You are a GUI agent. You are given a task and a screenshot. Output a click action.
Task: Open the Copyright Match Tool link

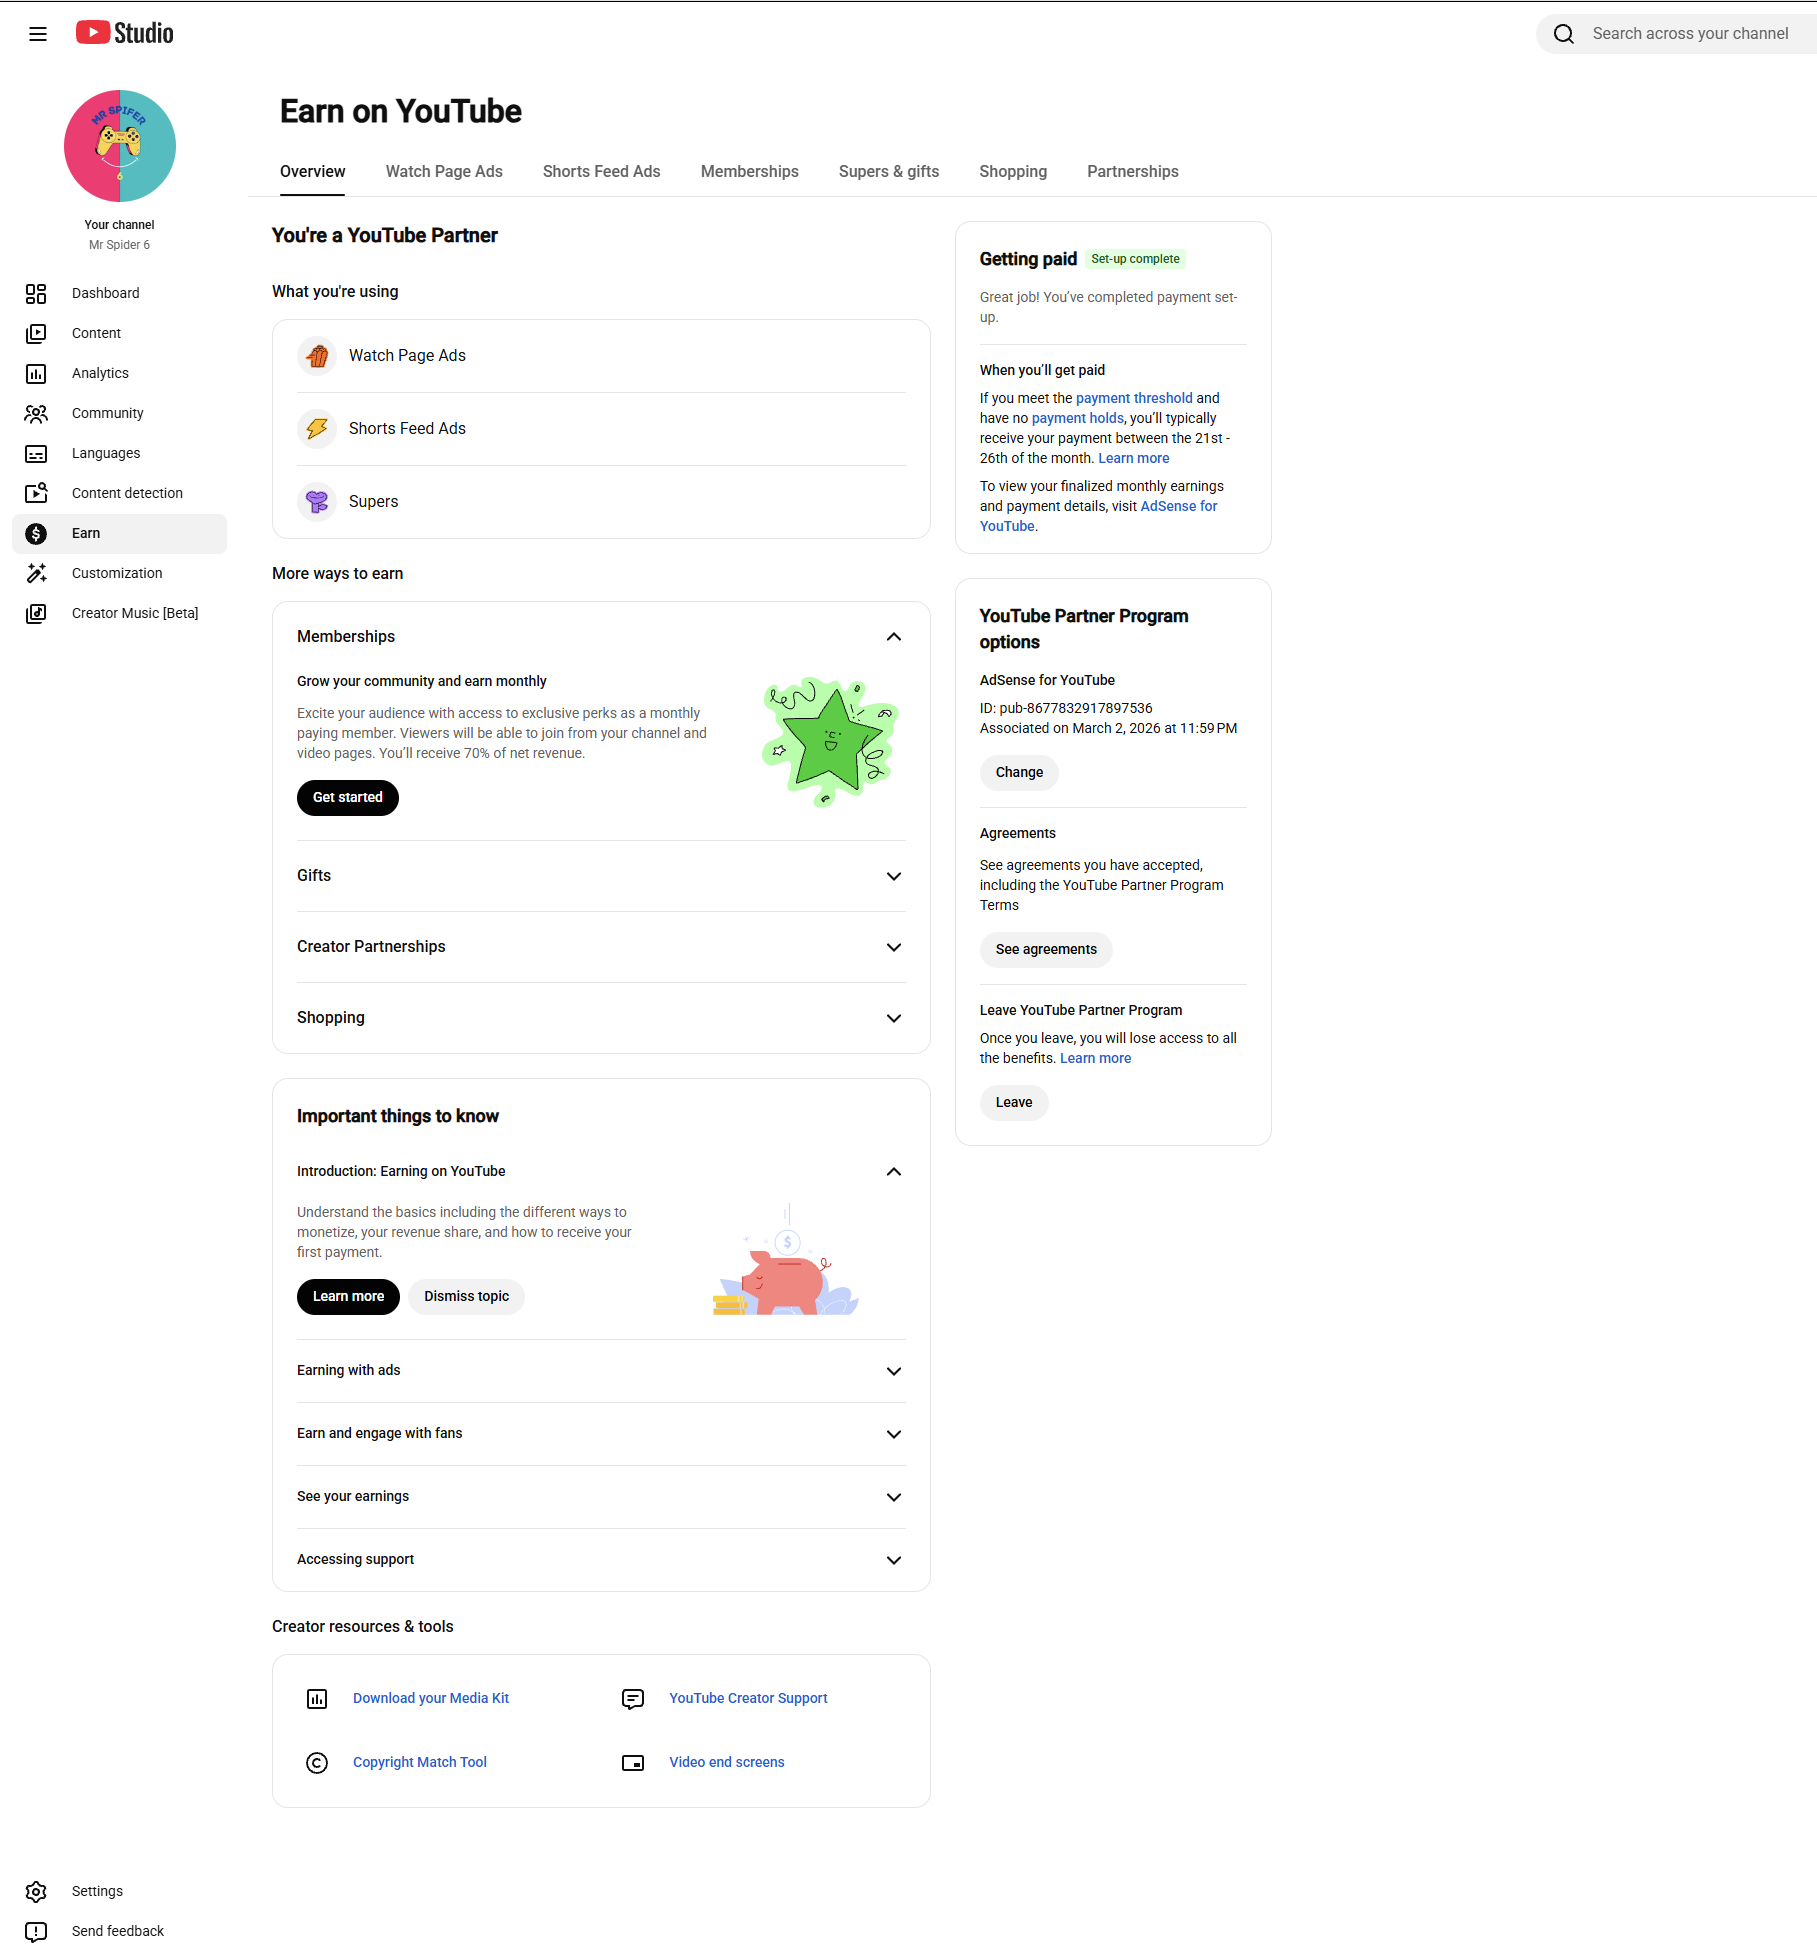point(420,1763)
